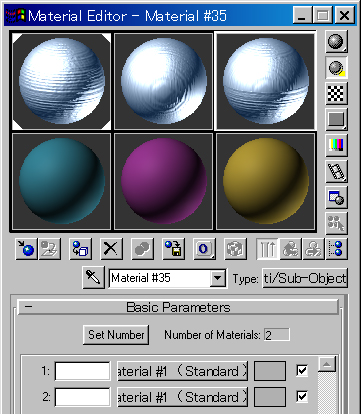Click the name field for sub-material 1

82,371
